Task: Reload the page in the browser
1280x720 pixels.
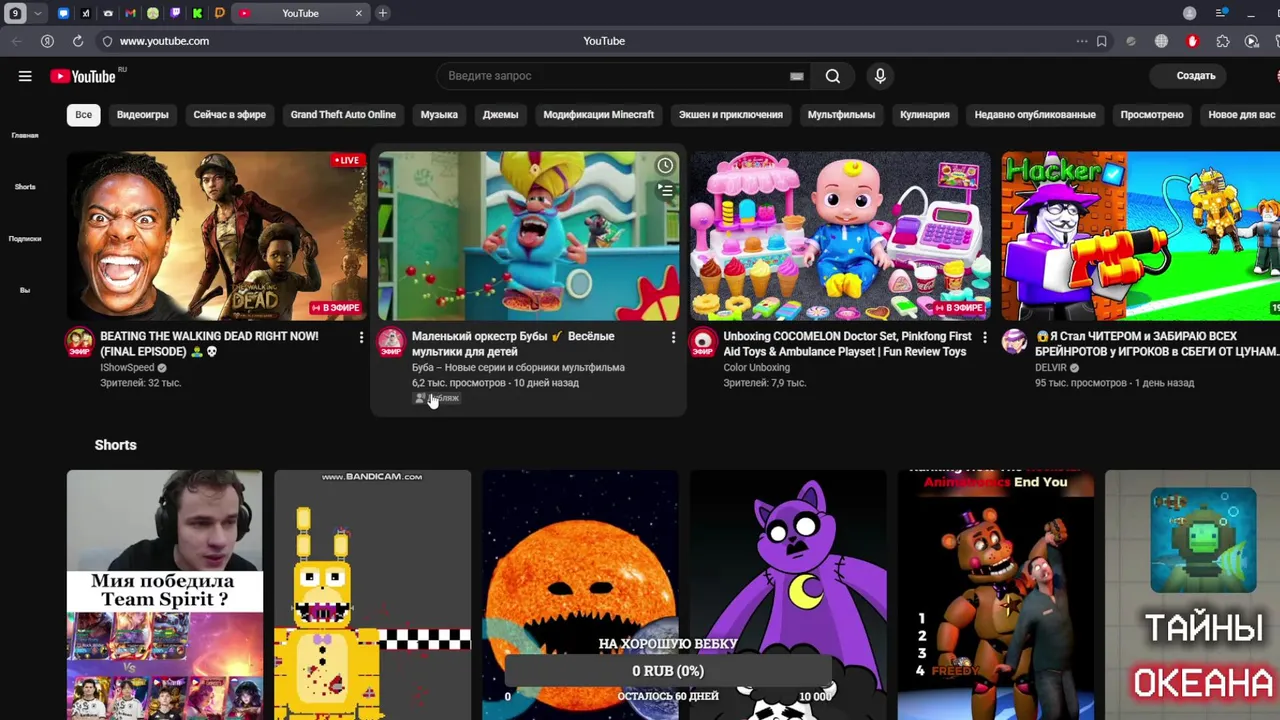Action: 78,41
